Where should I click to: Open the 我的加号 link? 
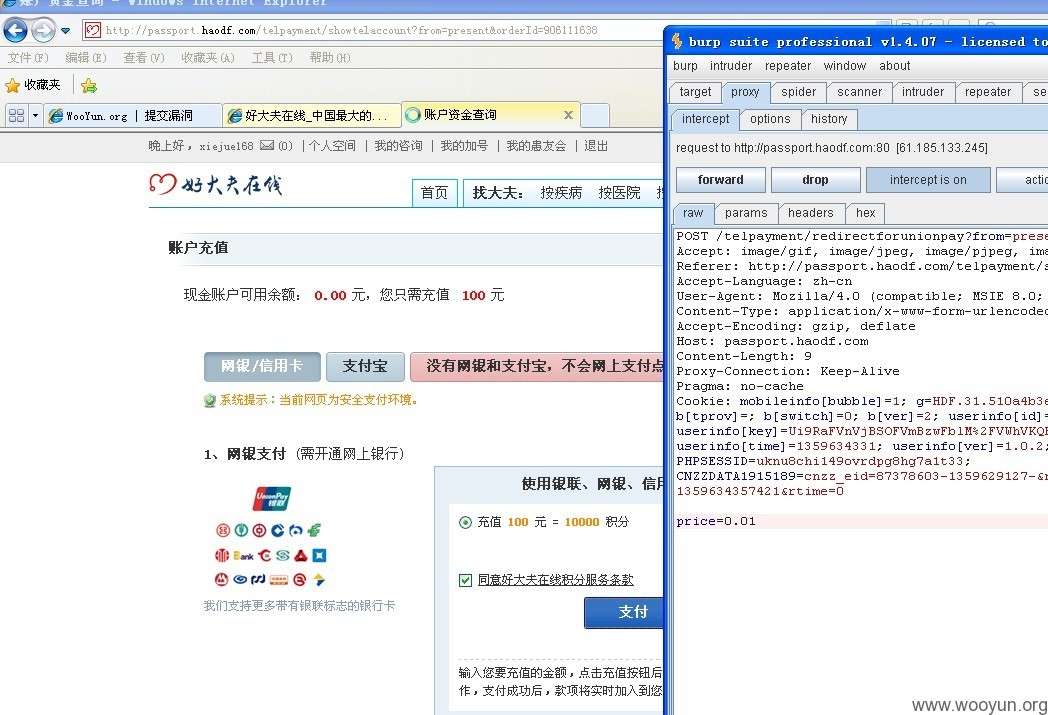click(x=465, y=146)
